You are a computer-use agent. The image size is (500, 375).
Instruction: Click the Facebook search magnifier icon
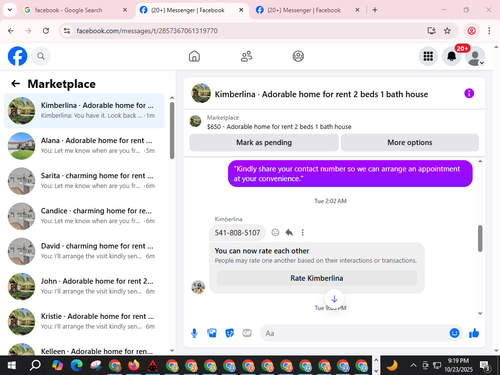[41, 56]
